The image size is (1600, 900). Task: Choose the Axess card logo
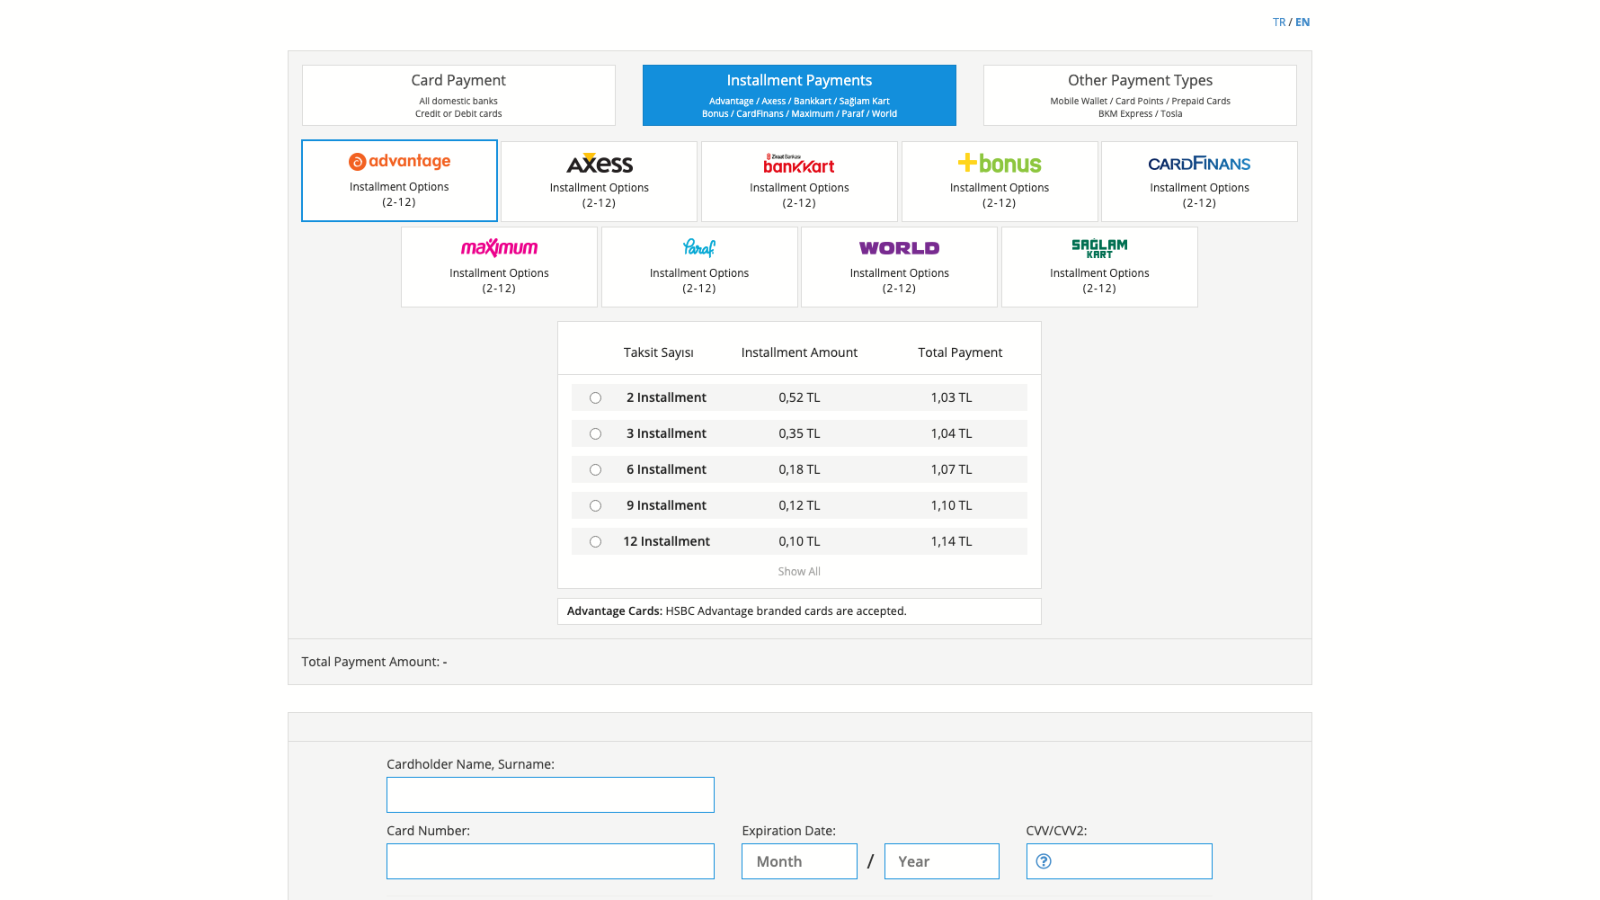(x=599, y=164)
